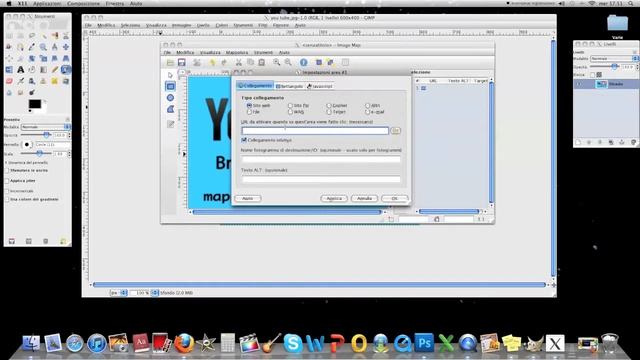Click the OK button in area settings
640x360 pixels.
click(x=394, y=198)
